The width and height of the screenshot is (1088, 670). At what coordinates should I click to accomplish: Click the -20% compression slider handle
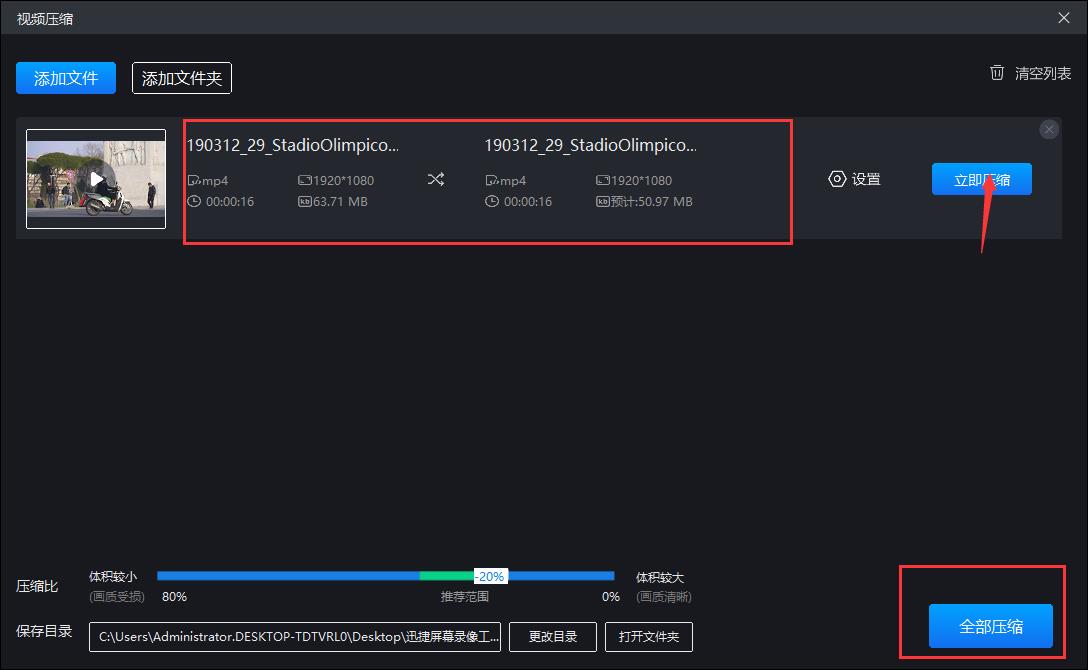491,576
